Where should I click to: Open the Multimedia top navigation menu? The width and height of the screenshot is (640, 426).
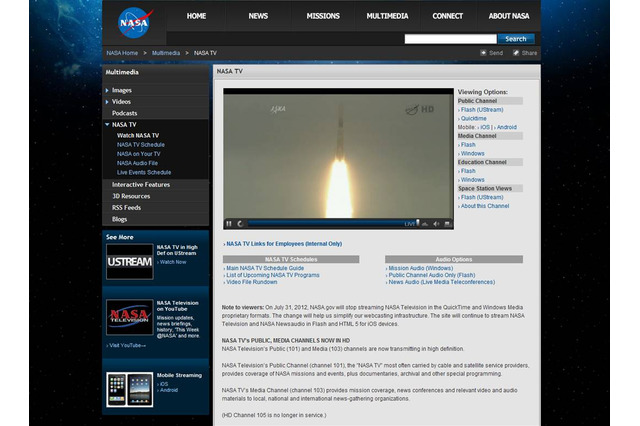(x=386, y=16)
